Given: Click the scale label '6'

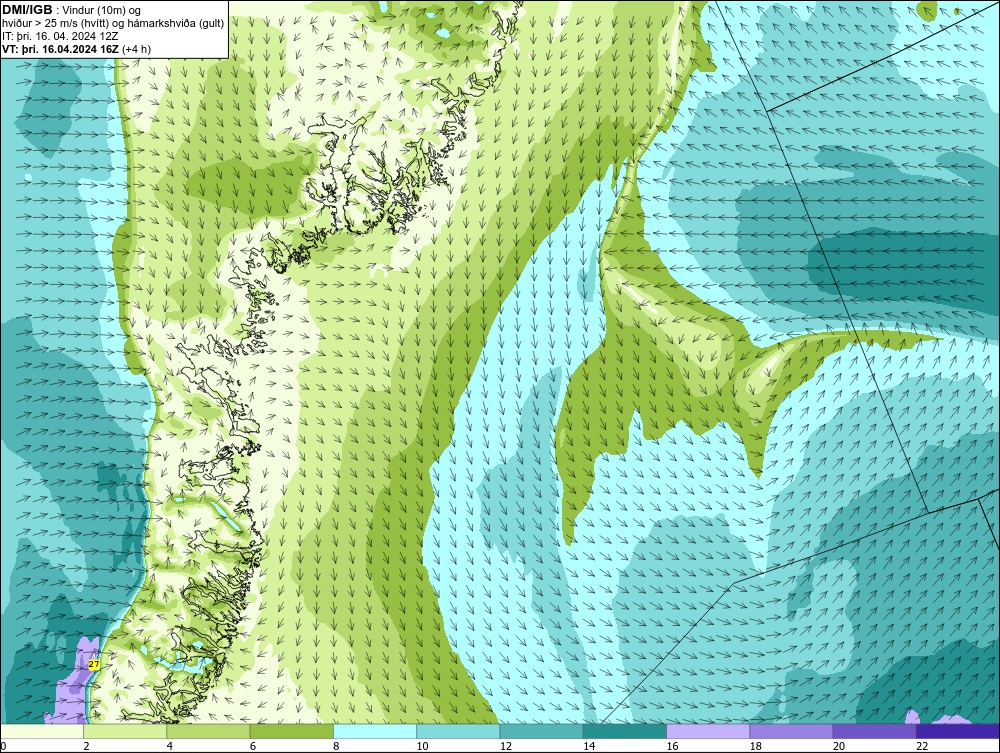Looking at the screenshot, I should (x=253, y=747).
